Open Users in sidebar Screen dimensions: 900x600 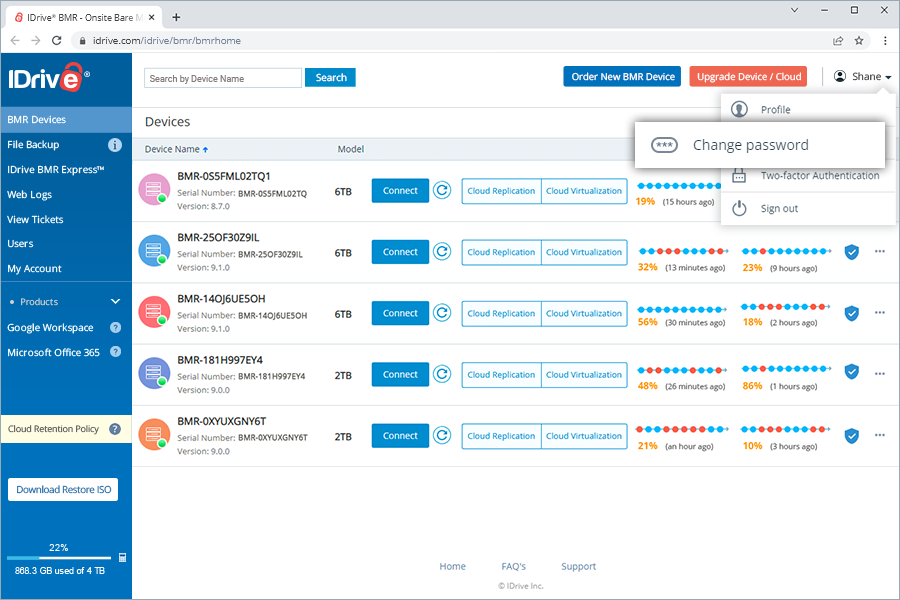[20, 243]
